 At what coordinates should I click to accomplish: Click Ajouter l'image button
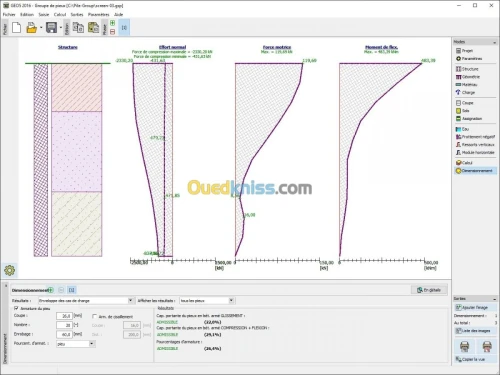coord(476,307)
